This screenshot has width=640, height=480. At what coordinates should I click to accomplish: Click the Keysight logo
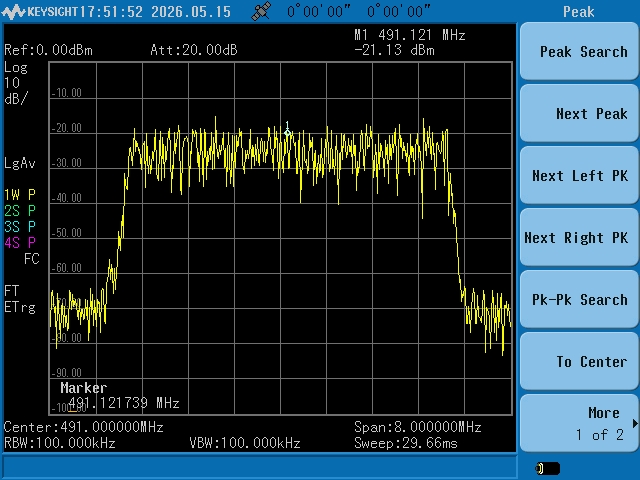click(x=40, y=11)
